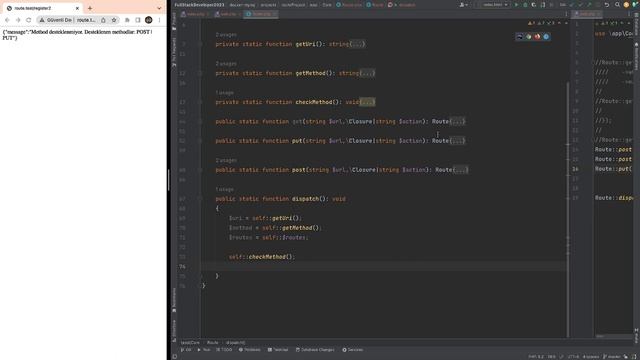
Task: Reload the page in Chrome
Action: pos(29,20)
